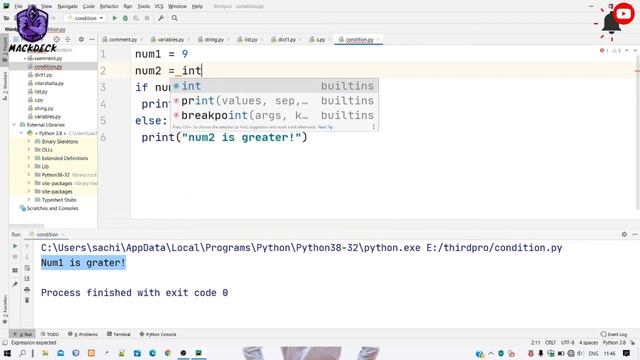The height and width of the screenshot is (360, 640).
Task: Open the Refactor menu
Action: tap(109, 6)
